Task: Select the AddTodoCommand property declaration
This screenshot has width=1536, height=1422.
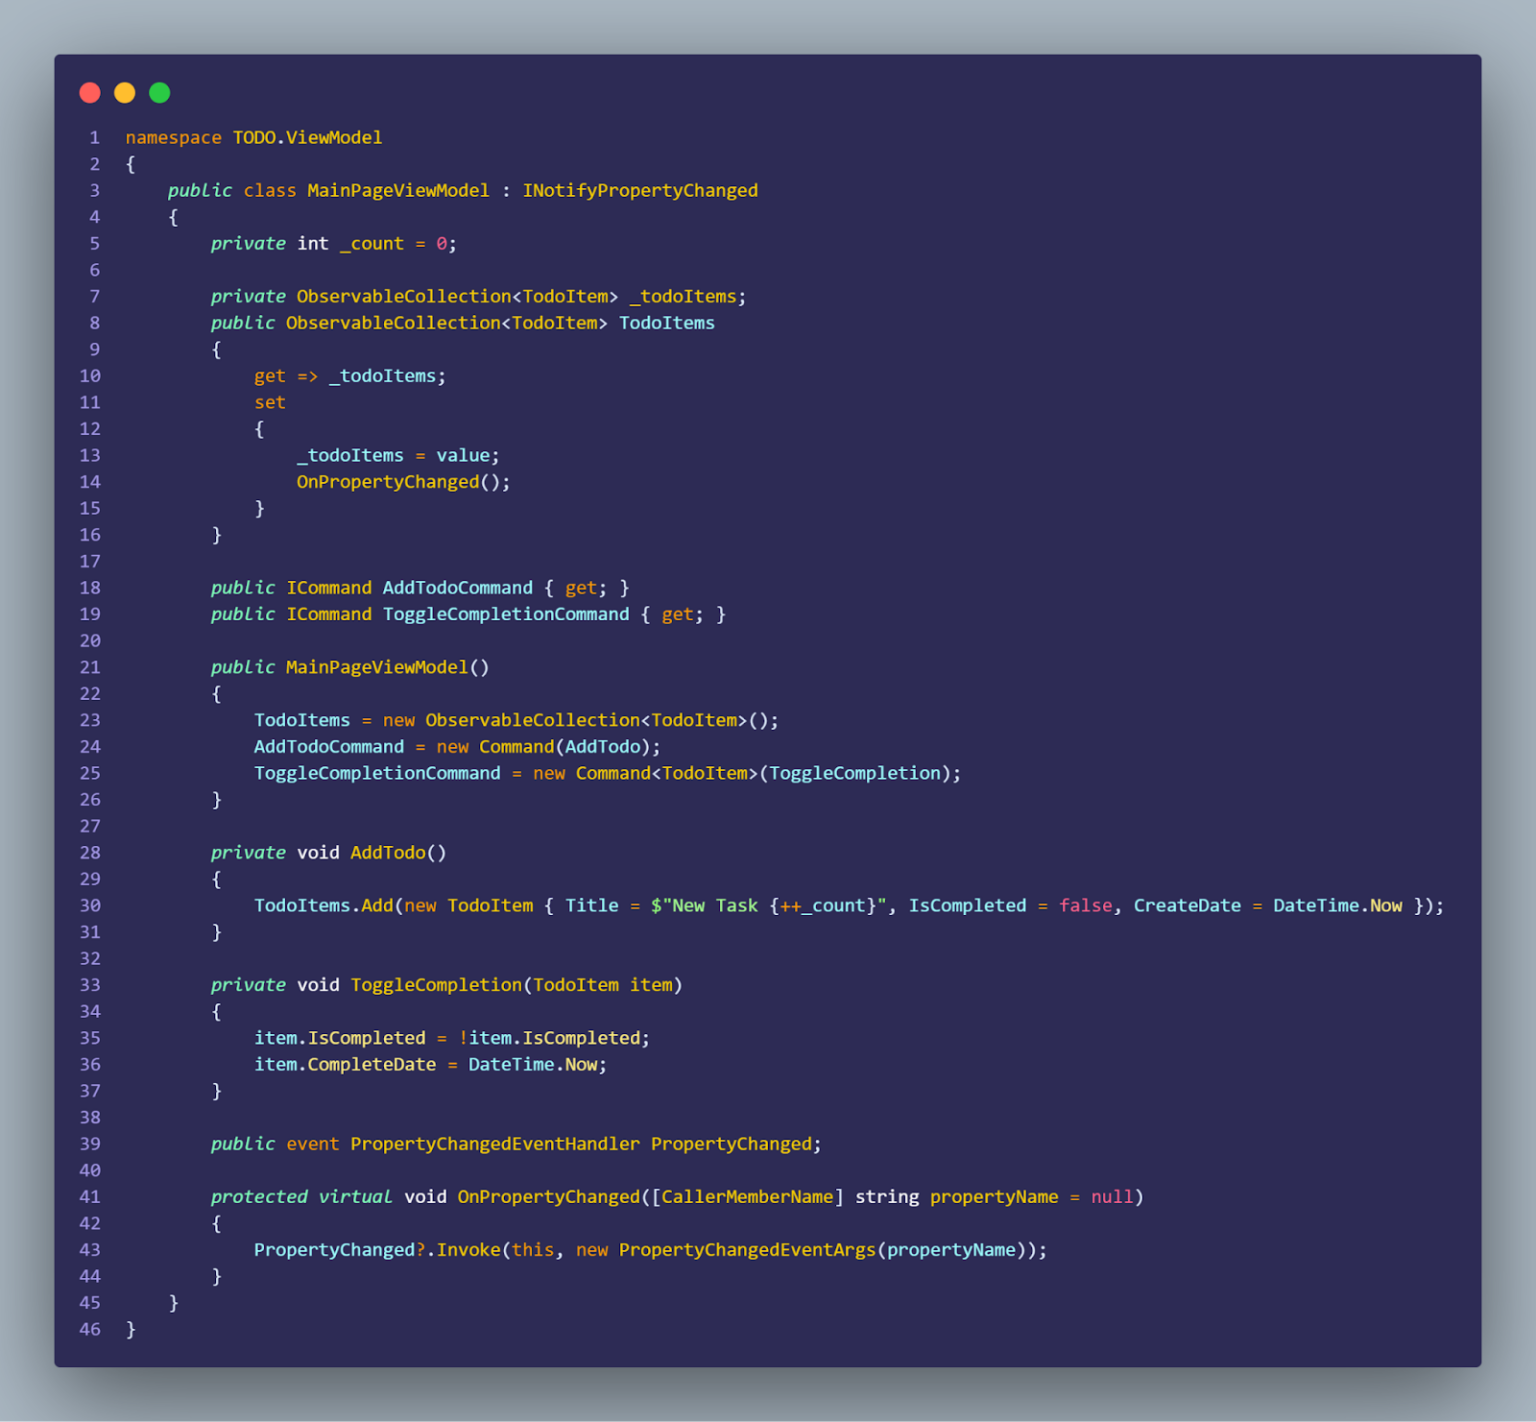Action: pyautogui.click(x=420, y=587)
